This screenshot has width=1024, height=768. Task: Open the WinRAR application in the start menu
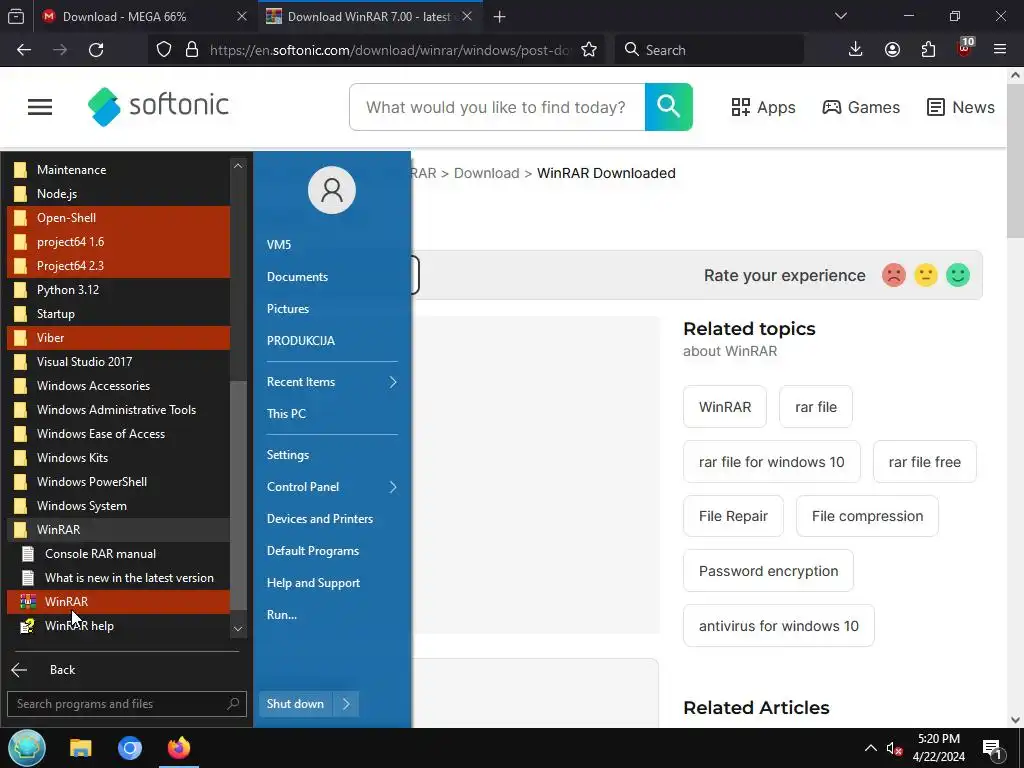(x=118, y=601)
